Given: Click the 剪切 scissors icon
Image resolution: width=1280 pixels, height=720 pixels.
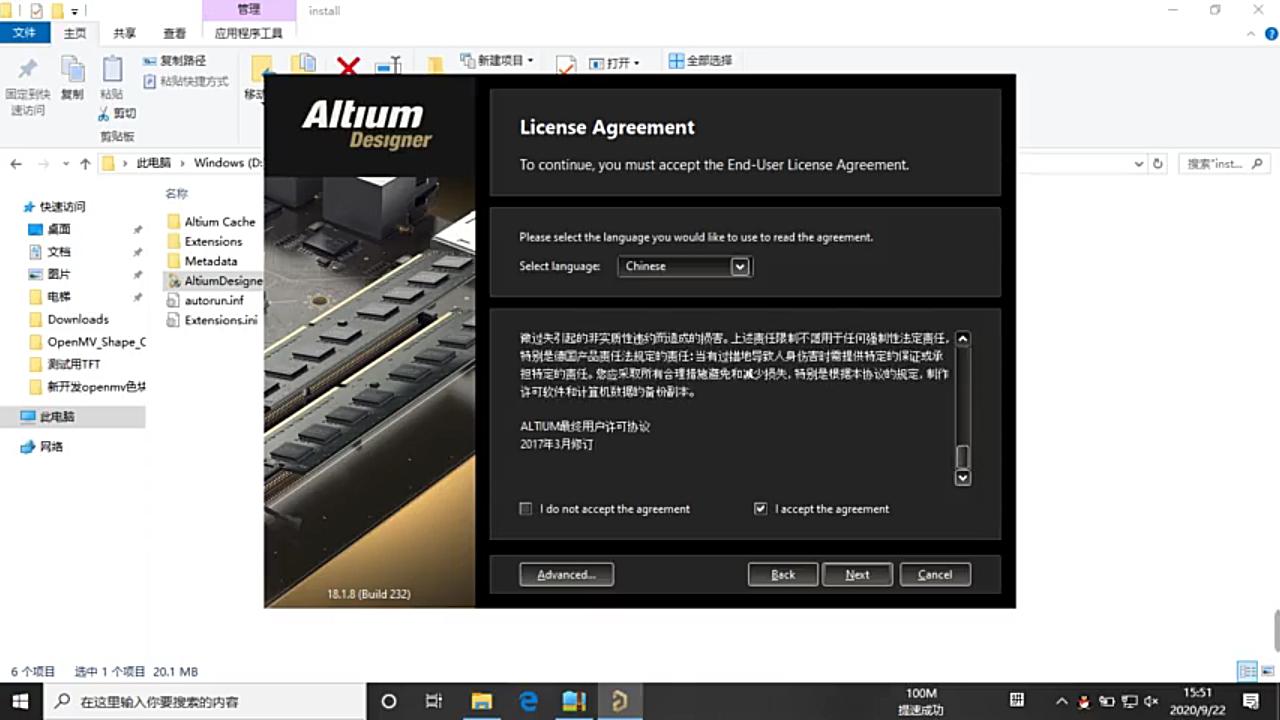Looking at the screenshot, I should coord(105,114).
